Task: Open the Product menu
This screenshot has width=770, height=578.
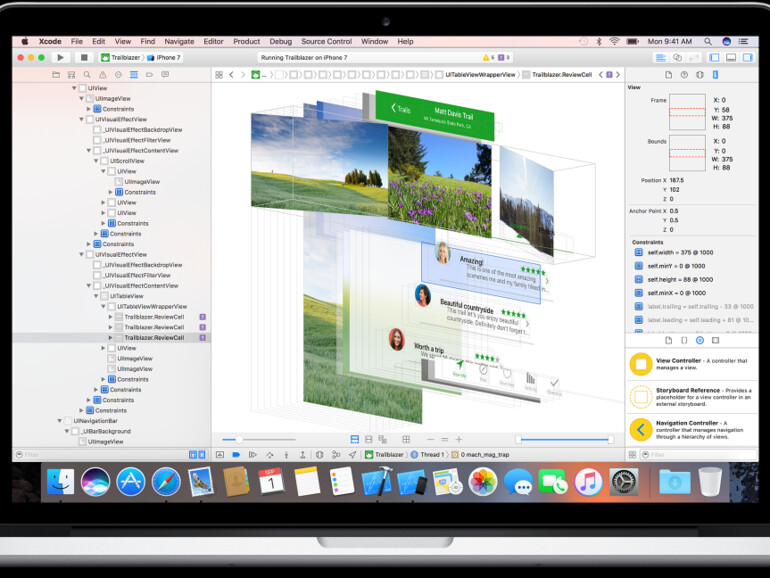Action: coord(247,42)
